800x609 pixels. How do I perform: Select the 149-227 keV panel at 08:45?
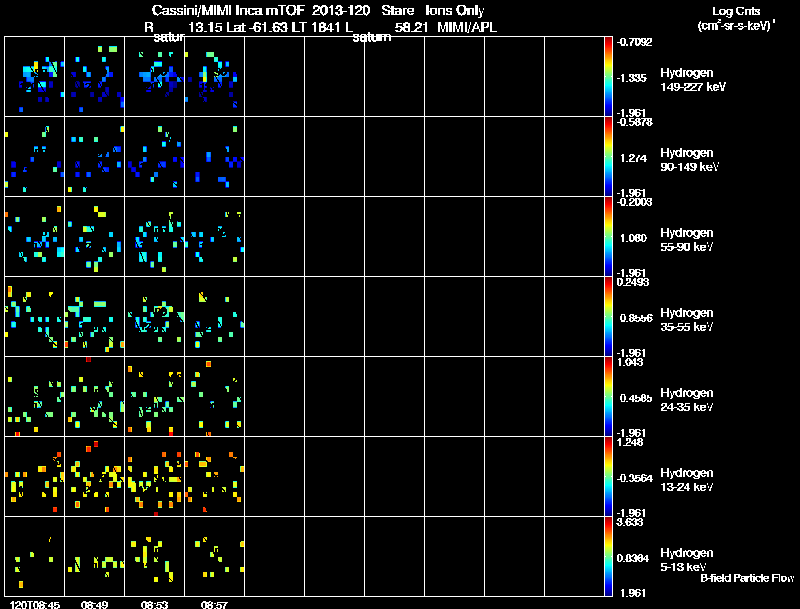point(35,77)
